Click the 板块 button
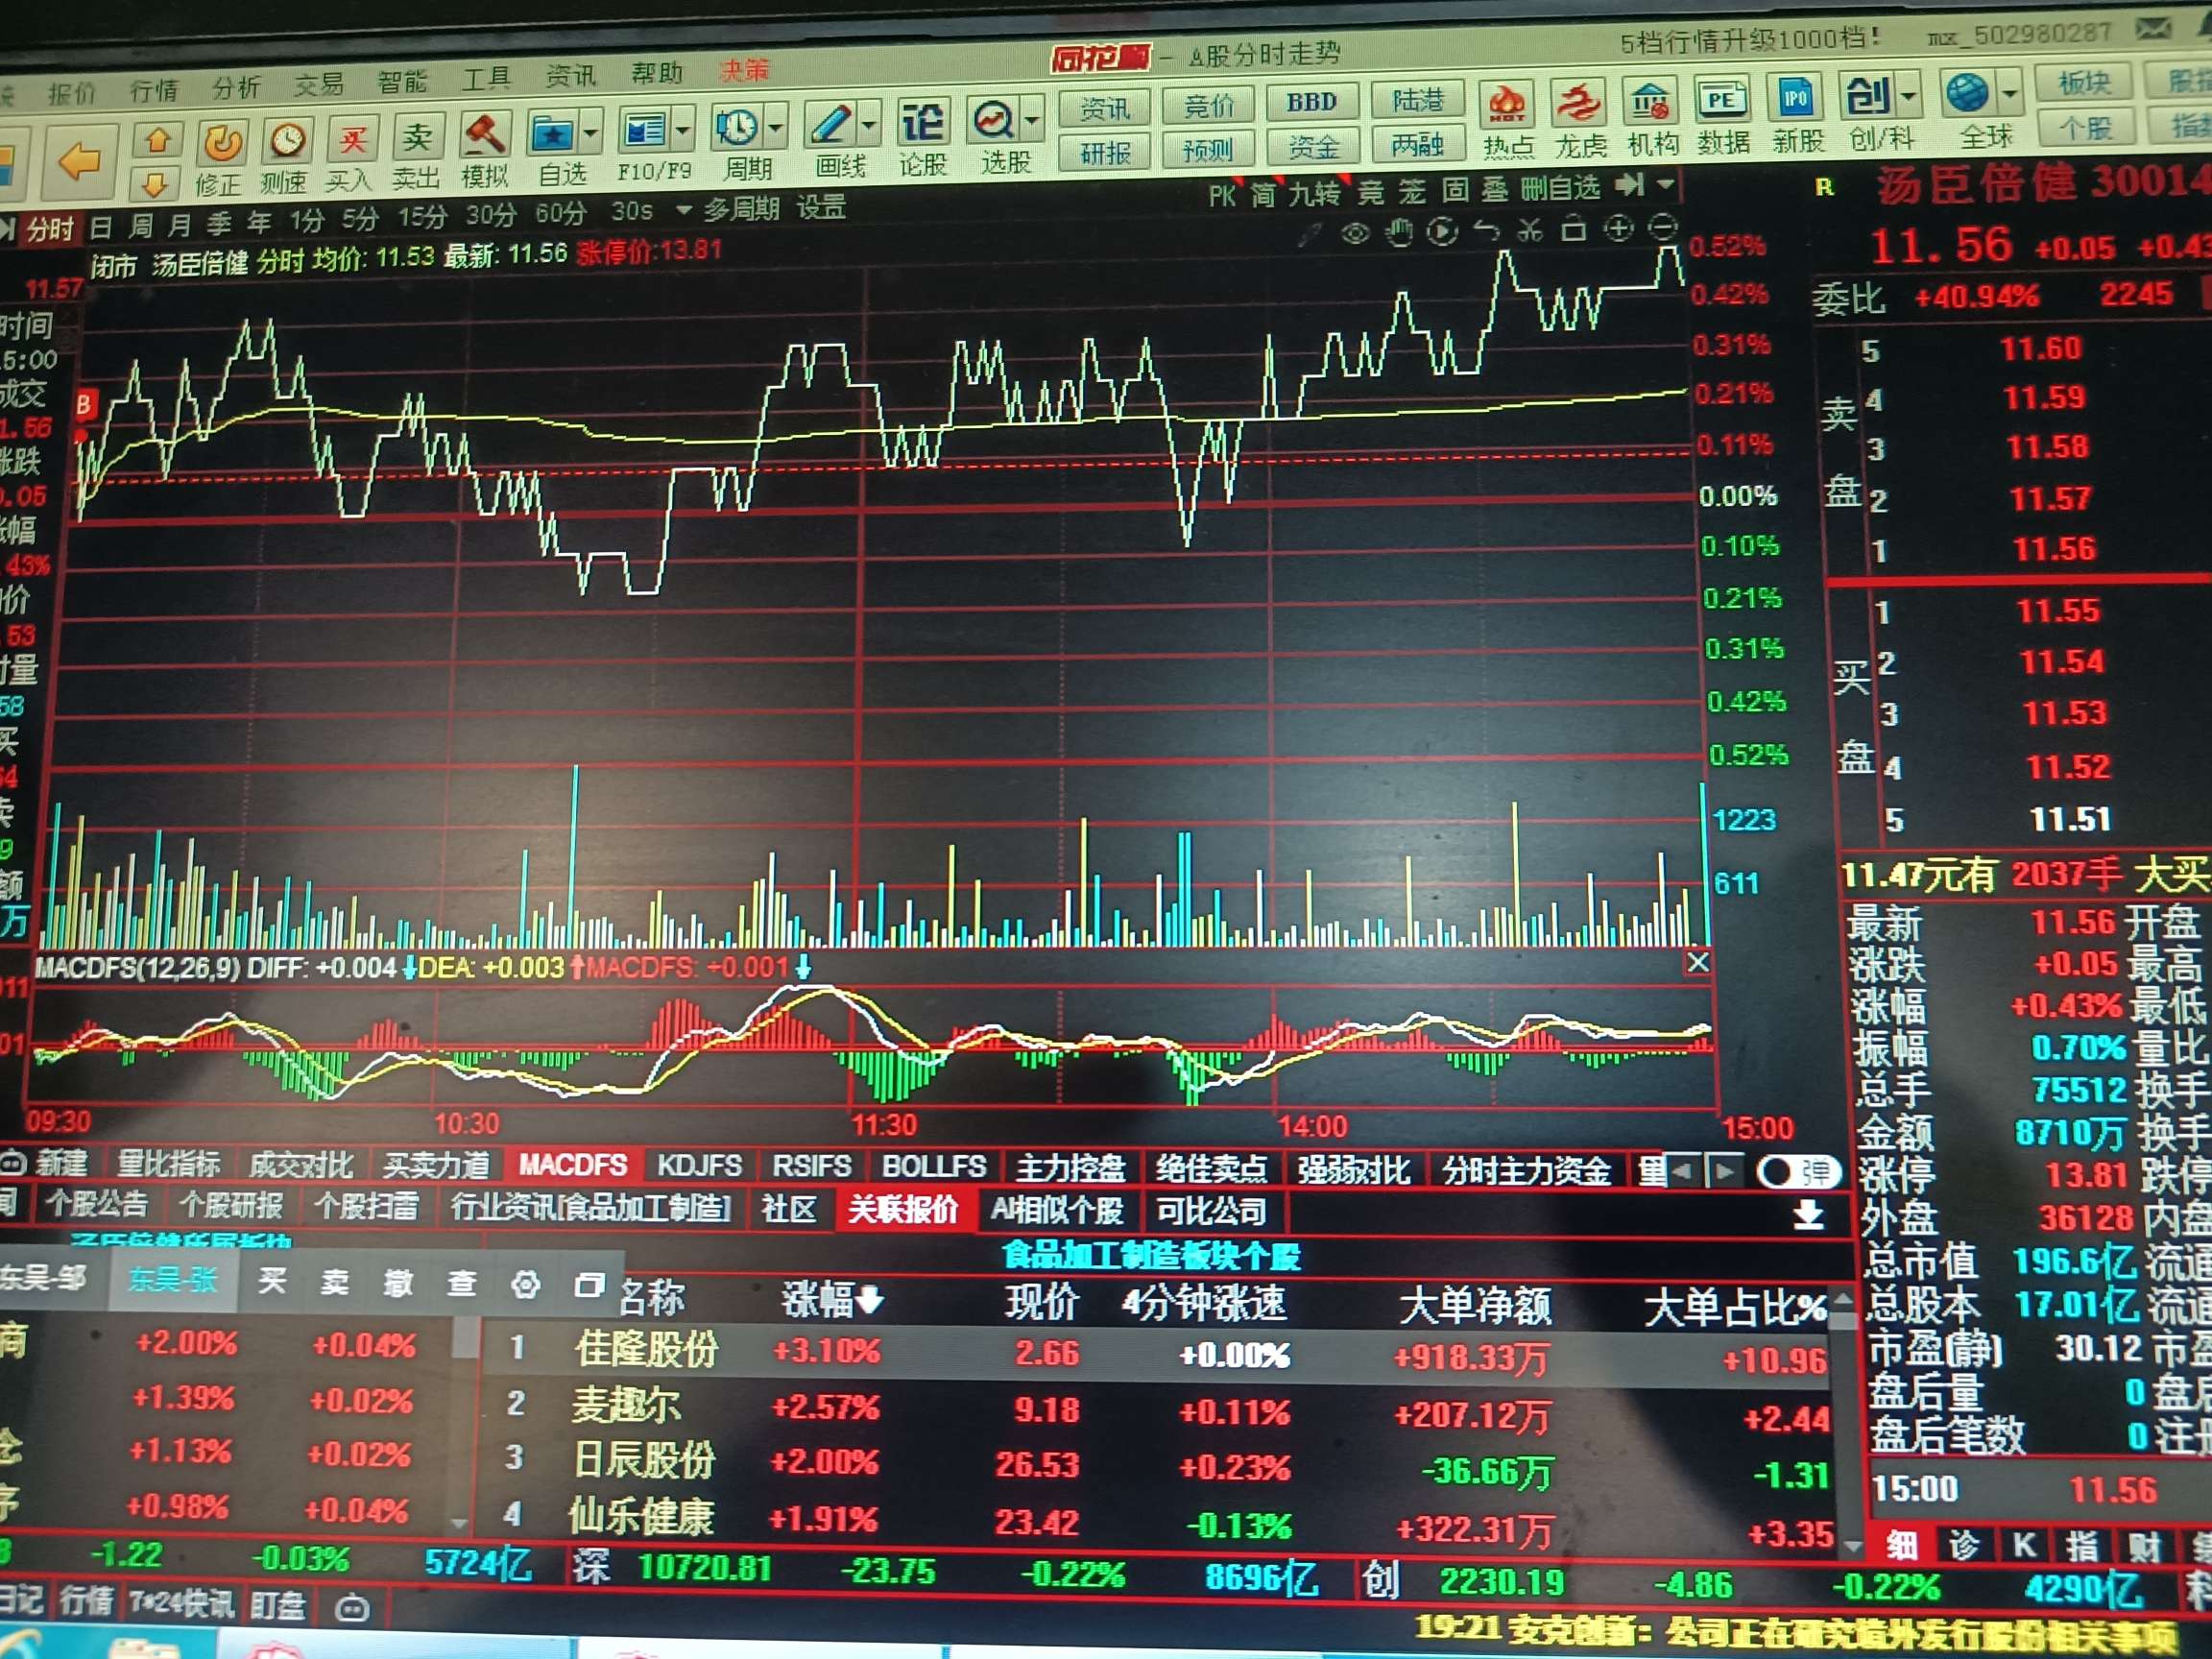 click(2086, 83)
